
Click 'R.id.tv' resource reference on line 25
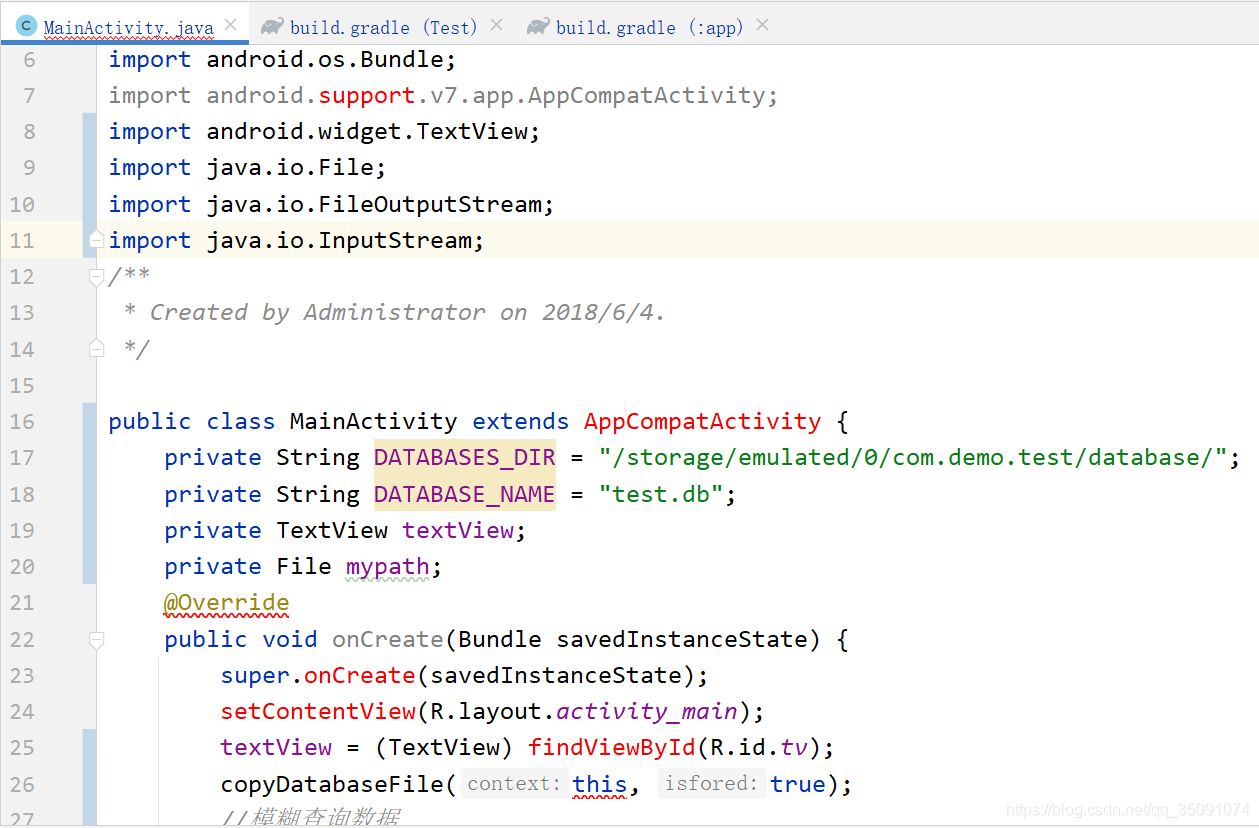[759, 748]
